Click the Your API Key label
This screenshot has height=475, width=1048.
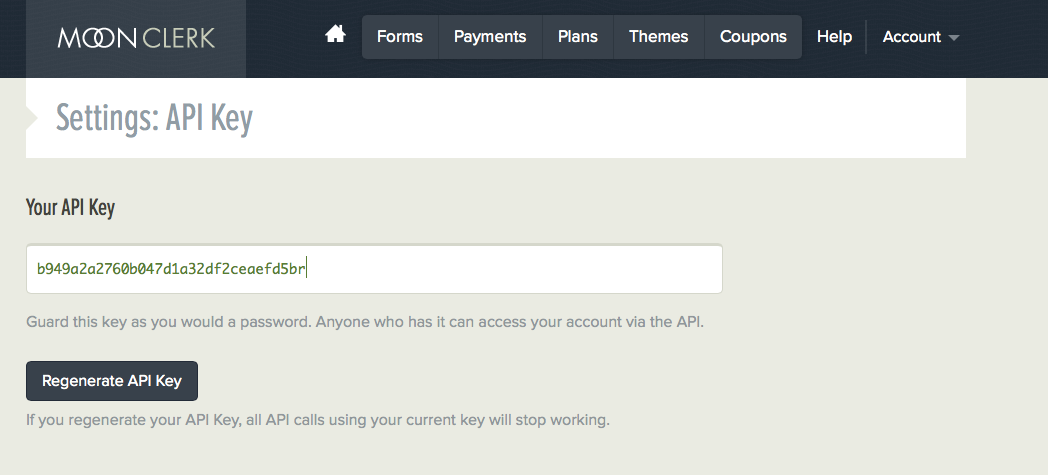click(x=70, y=207)
